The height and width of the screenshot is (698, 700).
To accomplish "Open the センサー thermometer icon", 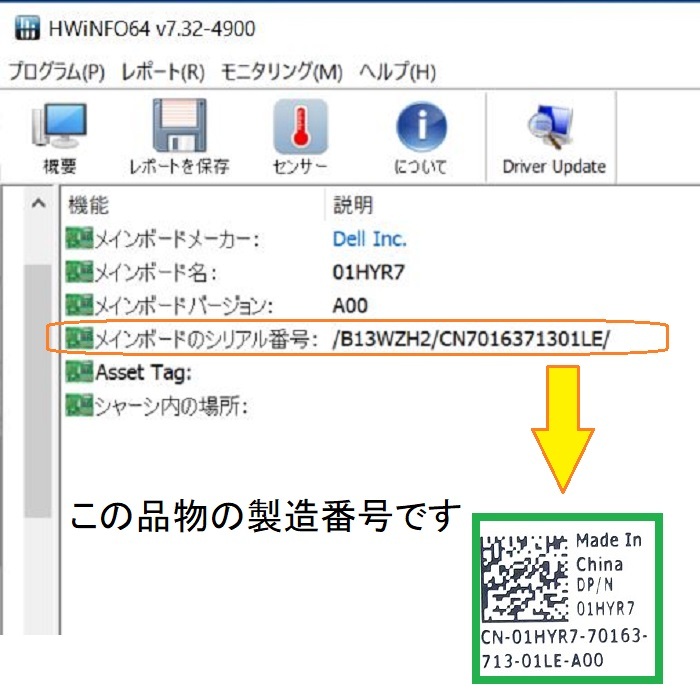I will click(300, 127).
